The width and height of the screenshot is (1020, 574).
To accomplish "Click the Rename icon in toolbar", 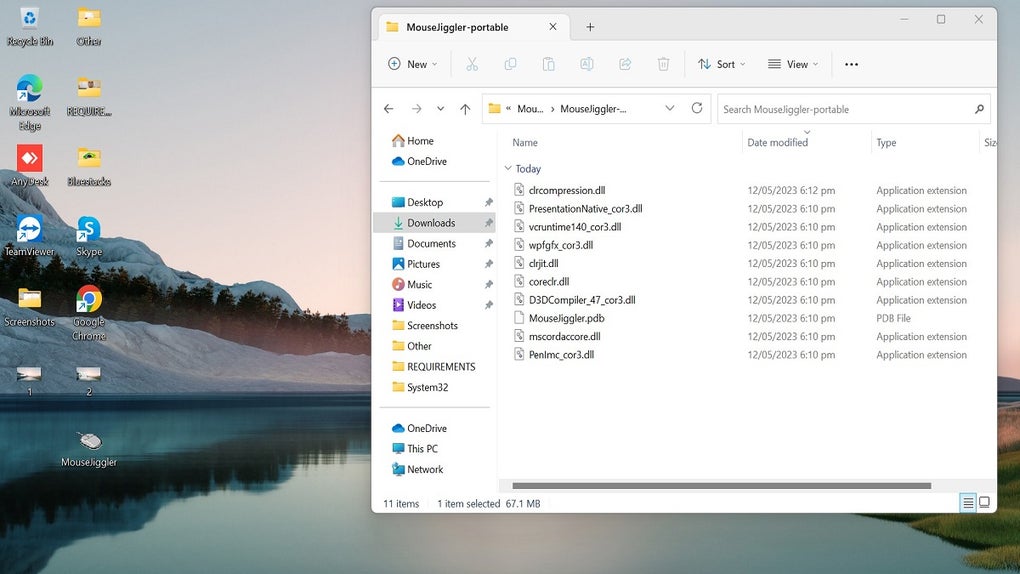I will (x=587, y=64).
